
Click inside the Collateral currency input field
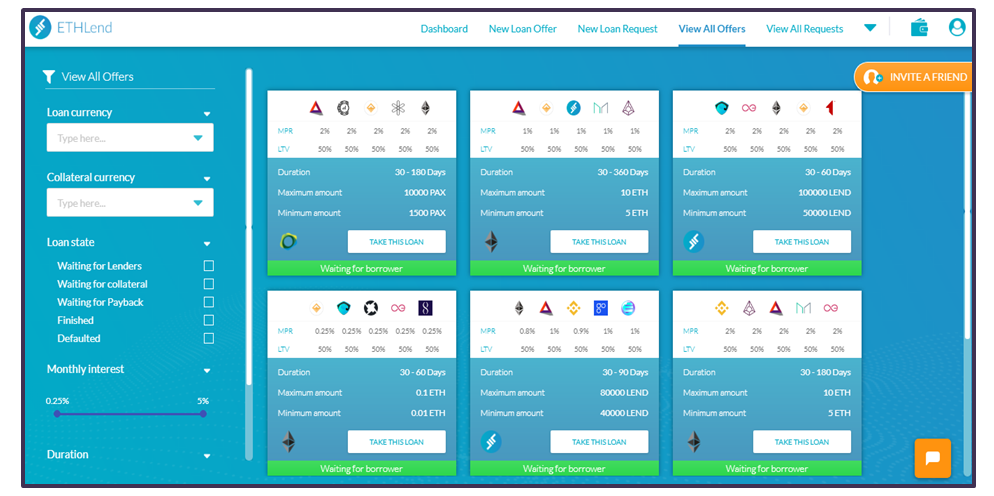point(130,203)
